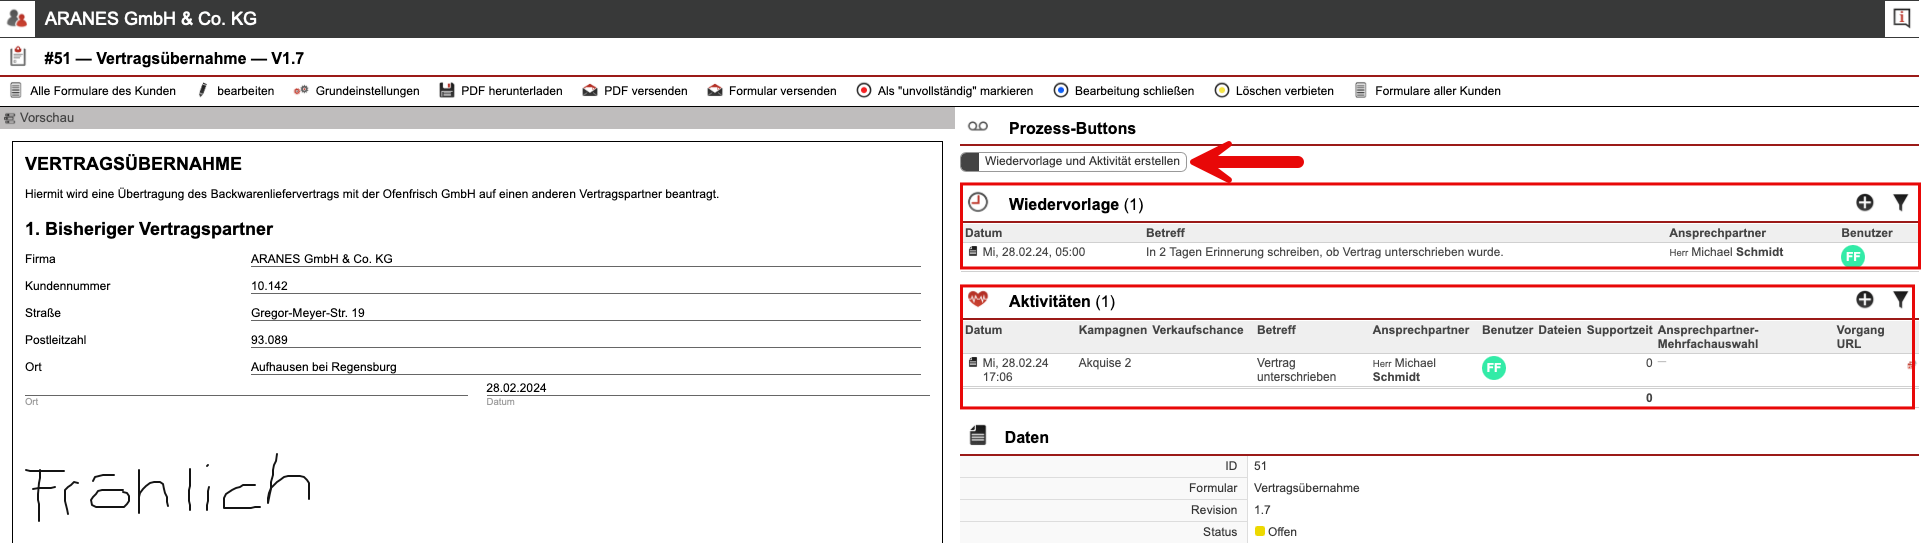Click Herr Michael Schmidt in Aktivitäten row
This screenshot has width=1921, height=543.
coord(1404,370)
